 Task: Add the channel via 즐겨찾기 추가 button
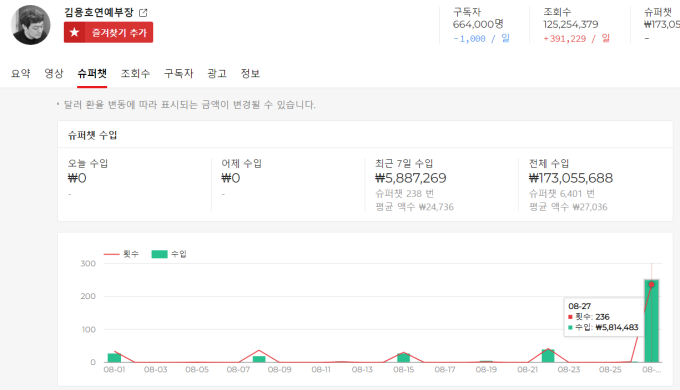click(108, 33)
